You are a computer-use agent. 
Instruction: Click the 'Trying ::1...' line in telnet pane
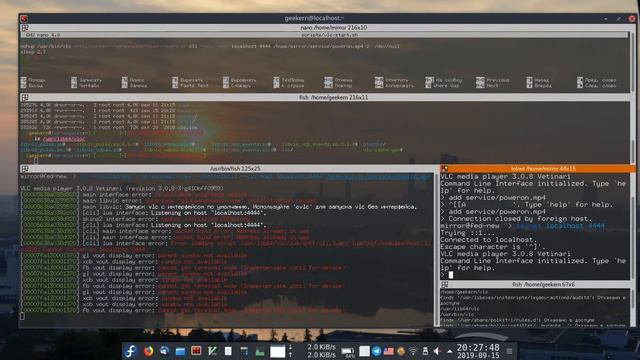468,233
